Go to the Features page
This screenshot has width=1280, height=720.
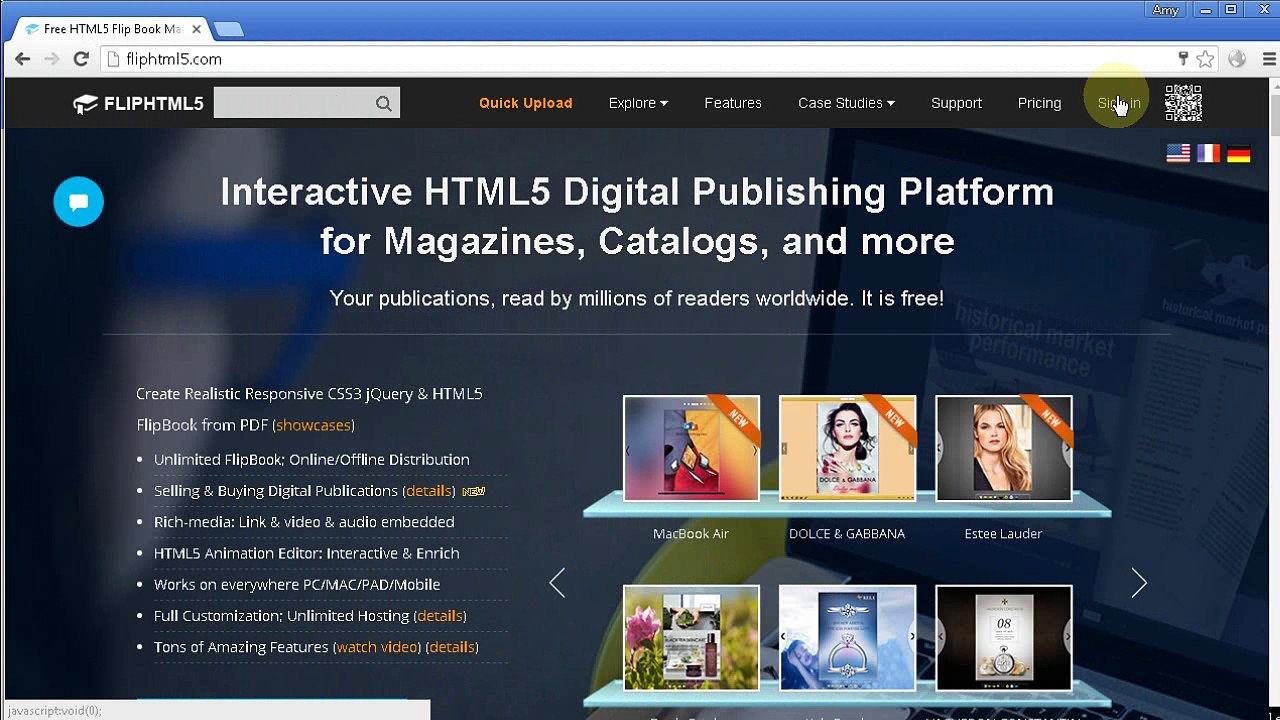[x=733, y=103]
